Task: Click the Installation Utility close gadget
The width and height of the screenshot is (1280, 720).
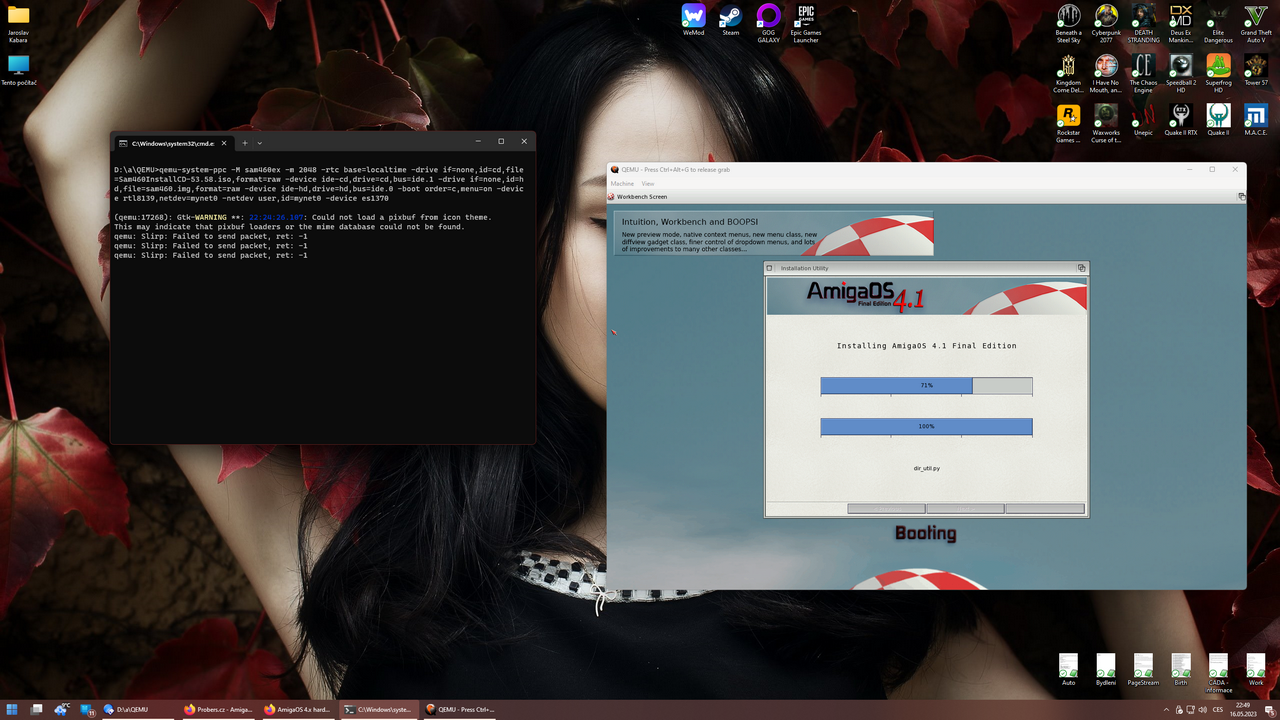Action: (x=769, y=268)
